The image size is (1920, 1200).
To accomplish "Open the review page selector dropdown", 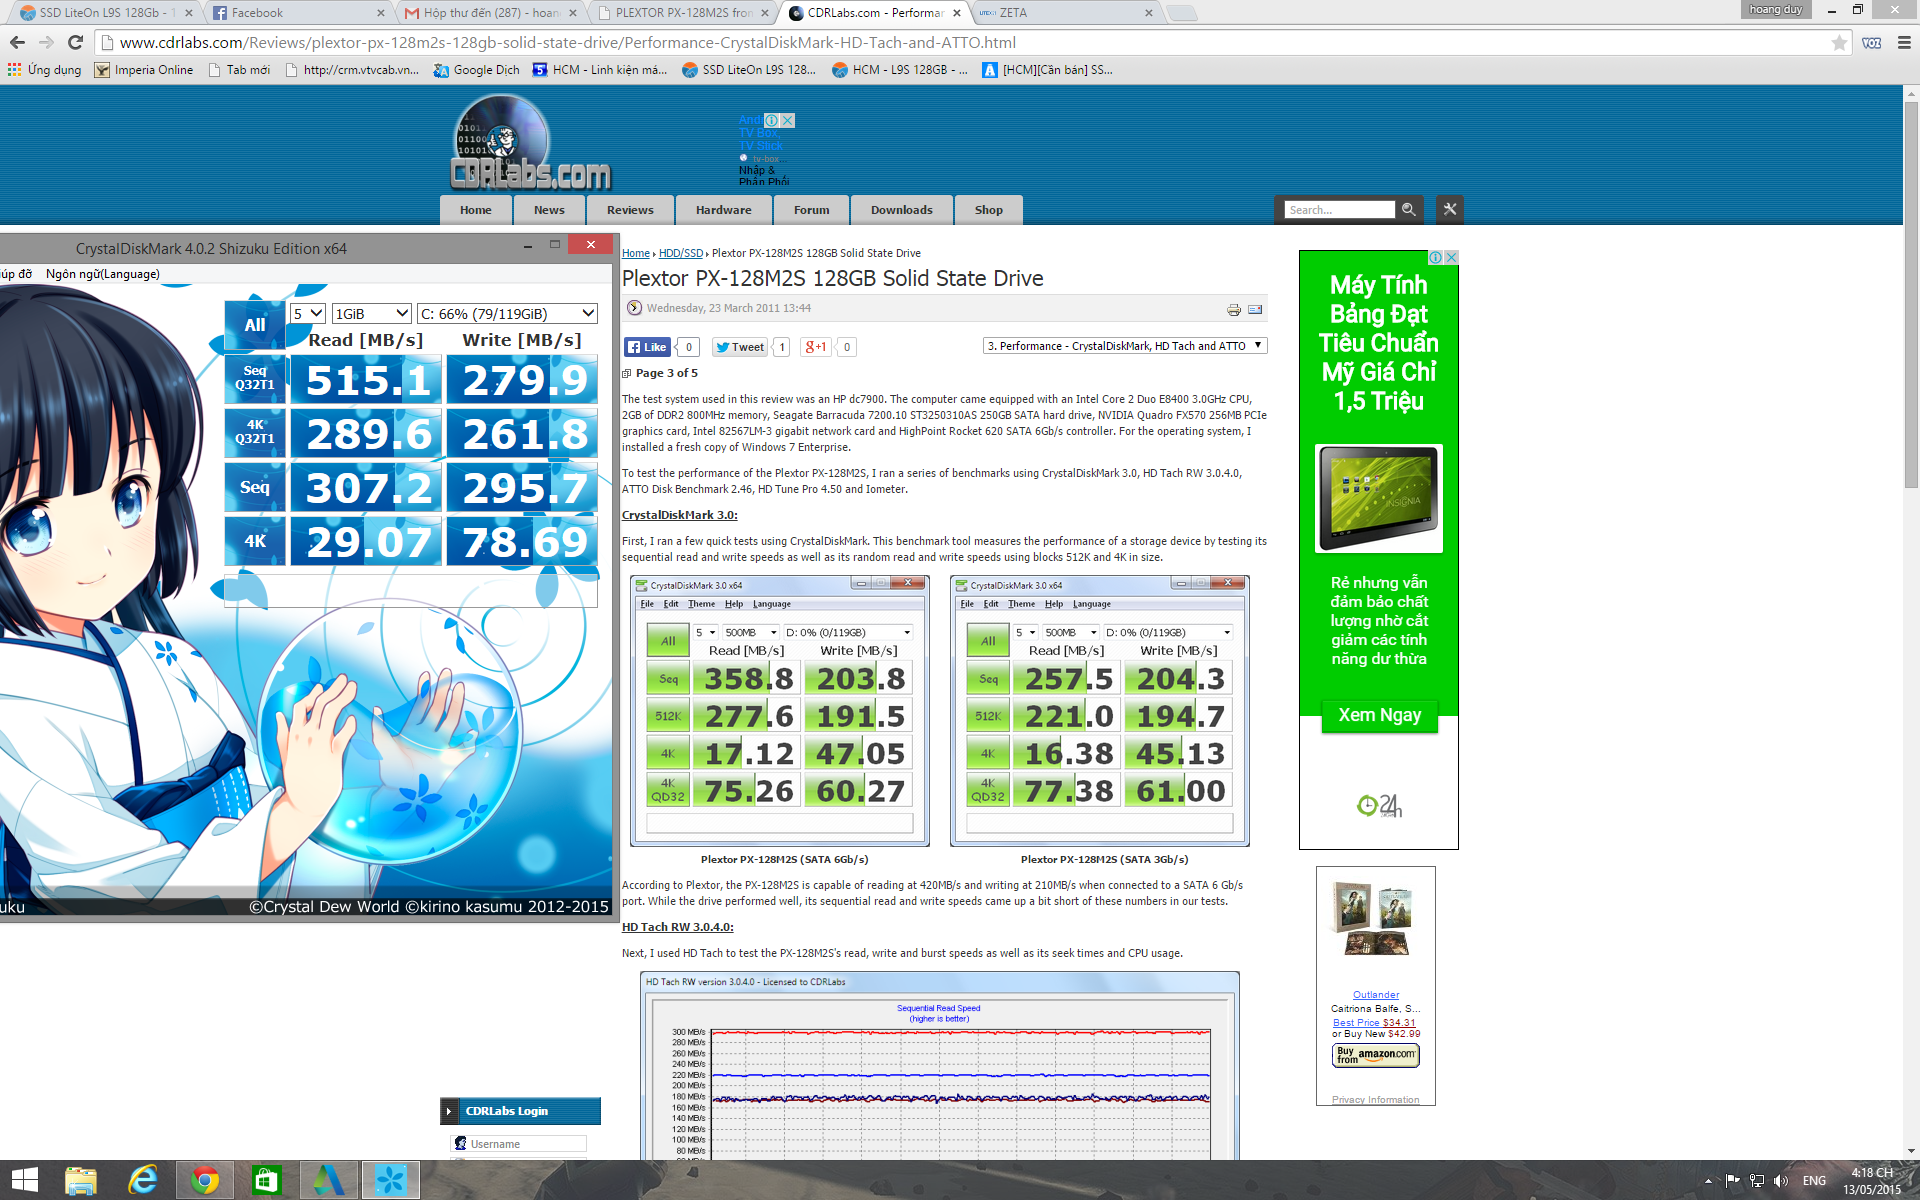I will 1125,346.
